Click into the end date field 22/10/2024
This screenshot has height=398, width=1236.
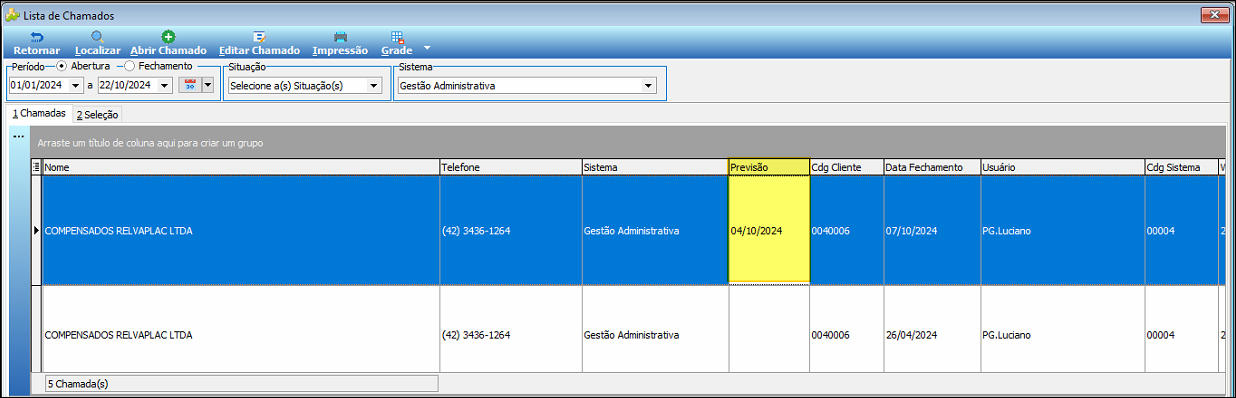click(x=128, y=86)
